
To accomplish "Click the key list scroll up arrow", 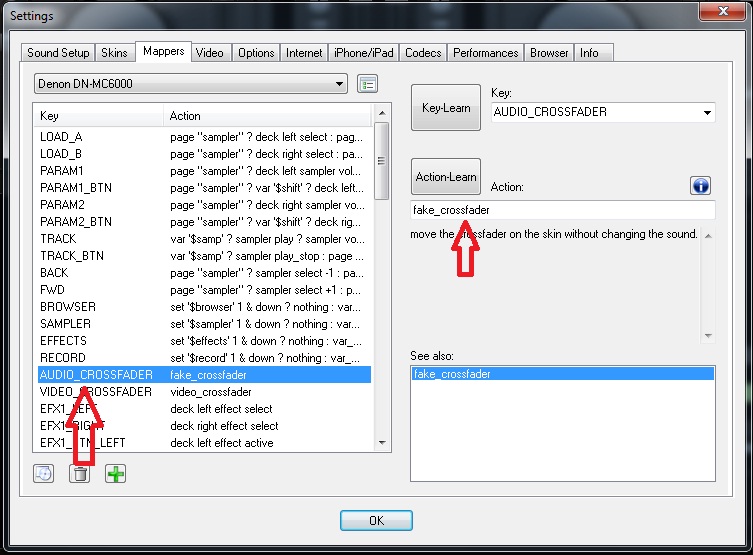I will coord(382,113).
